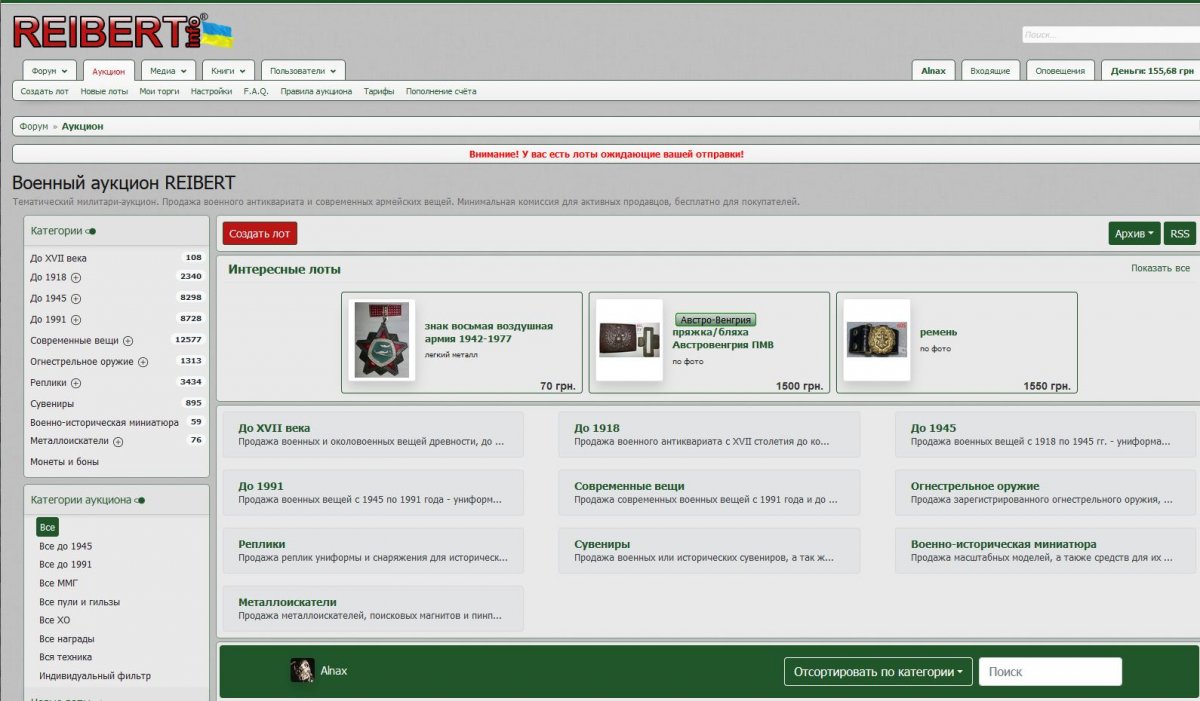Open the Форум menu tab
This screenshot has width=1200, height=701.
click(49, 71)
